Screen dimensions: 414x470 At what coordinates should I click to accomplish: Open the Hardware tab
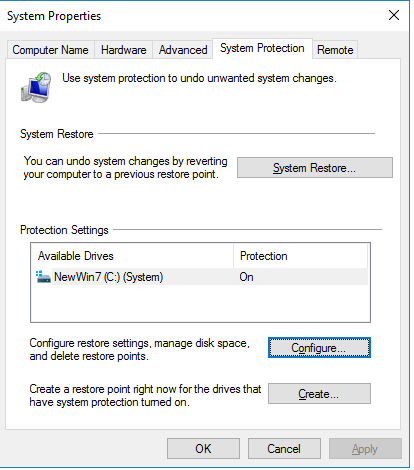pos(124,50)
